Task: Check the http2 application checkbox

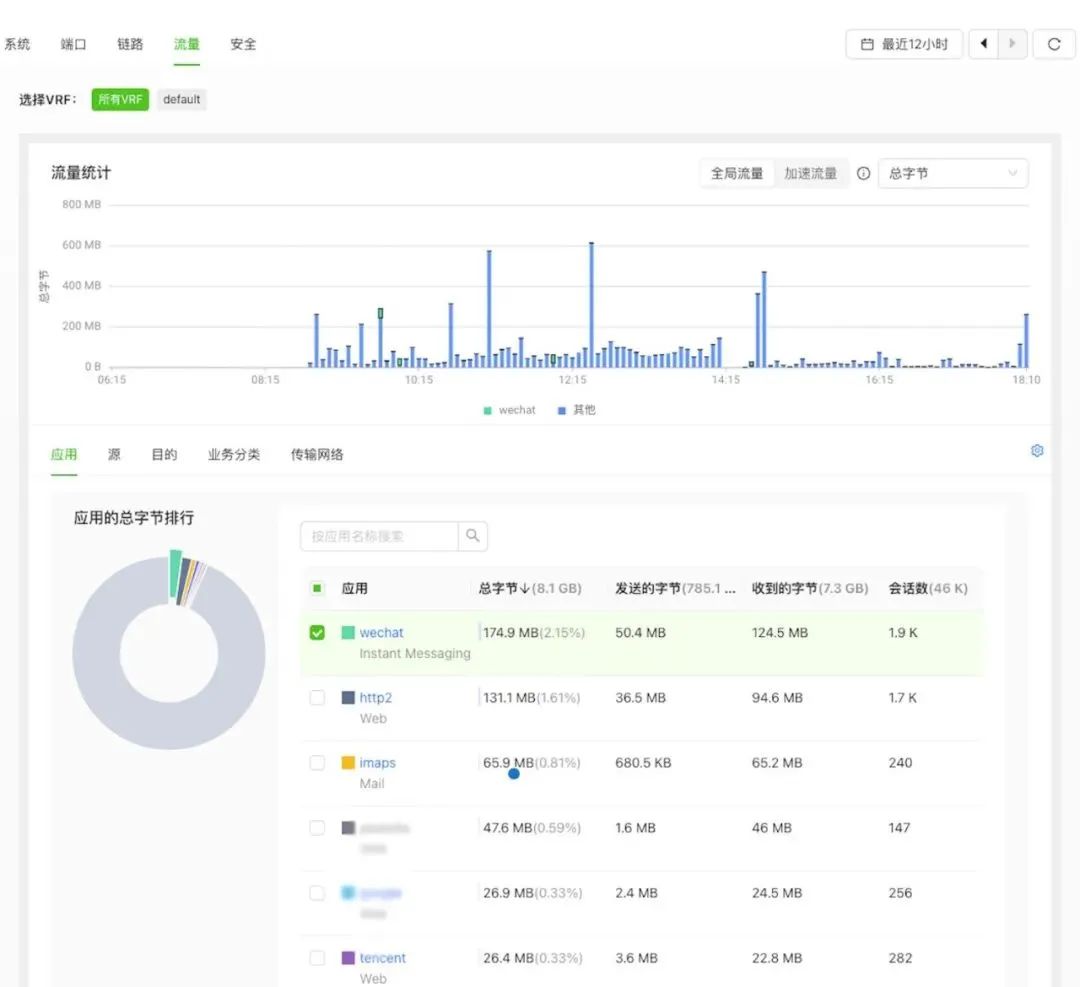Action: pyautogui.click(x=317, y=698)
